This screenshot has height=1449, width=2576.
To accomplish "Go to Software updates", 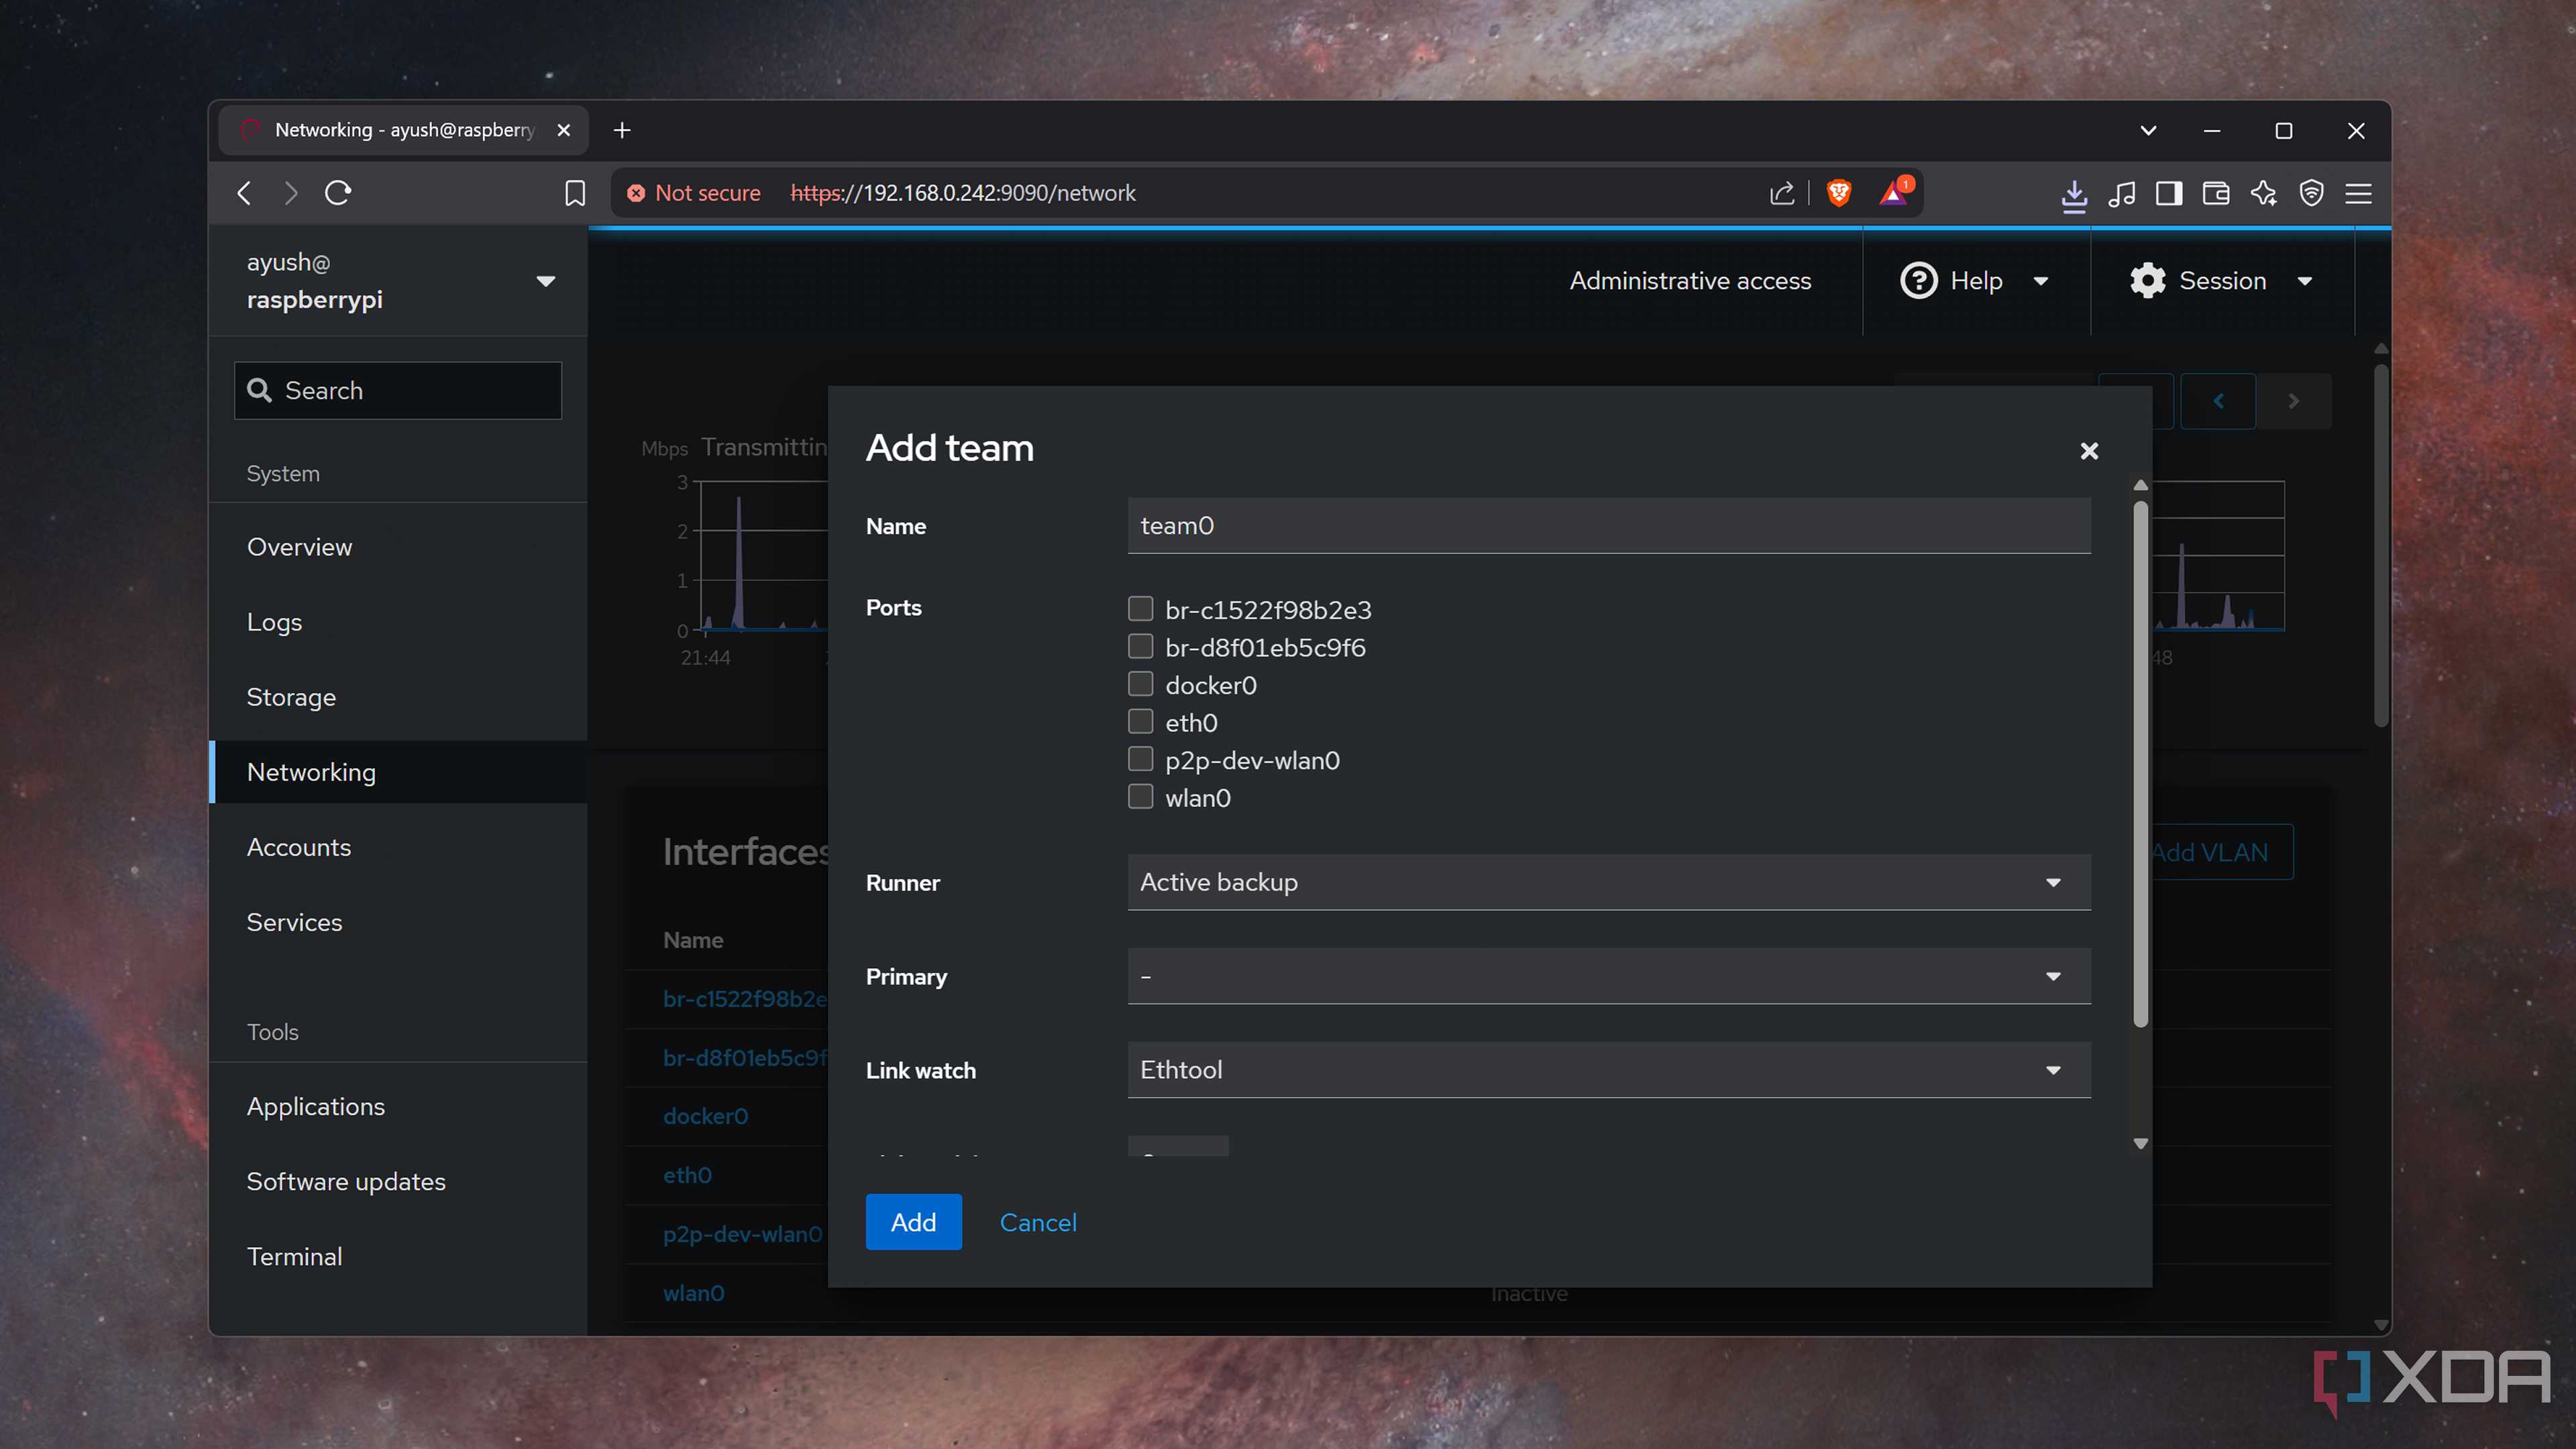I will [398, 1181].
